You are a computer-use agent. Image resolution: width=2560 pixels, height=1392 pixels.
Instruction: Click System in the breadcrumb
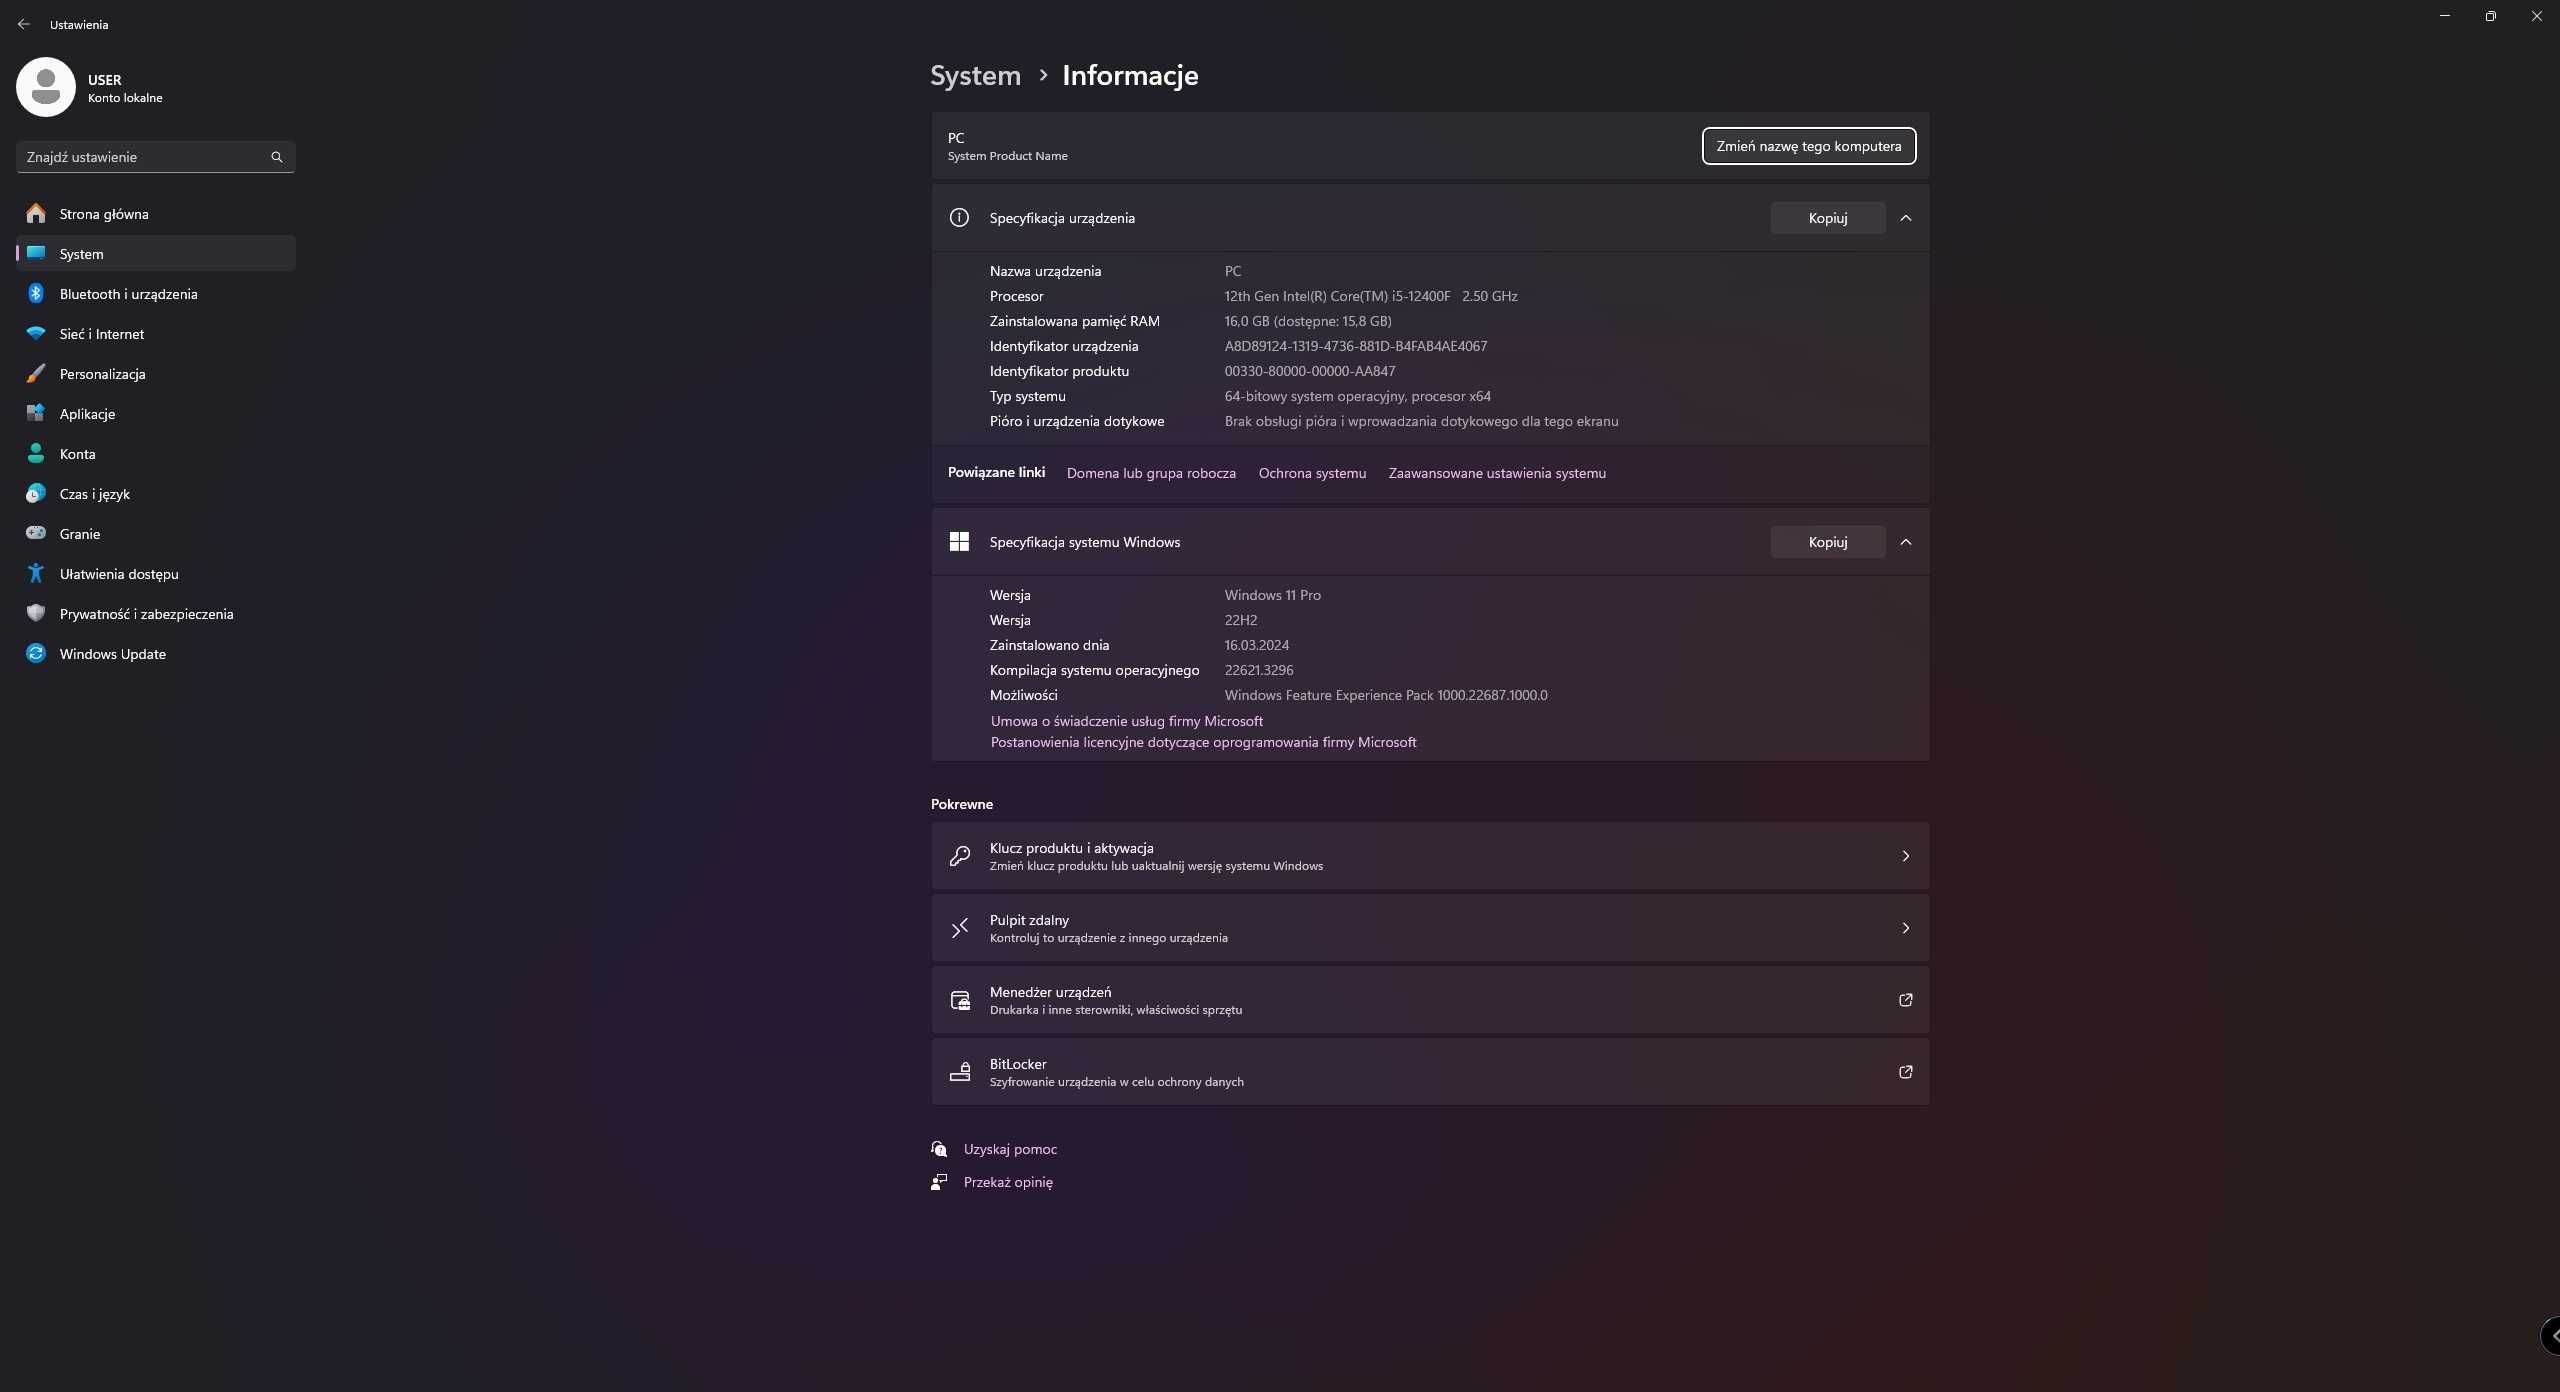(x=975, y=75)
